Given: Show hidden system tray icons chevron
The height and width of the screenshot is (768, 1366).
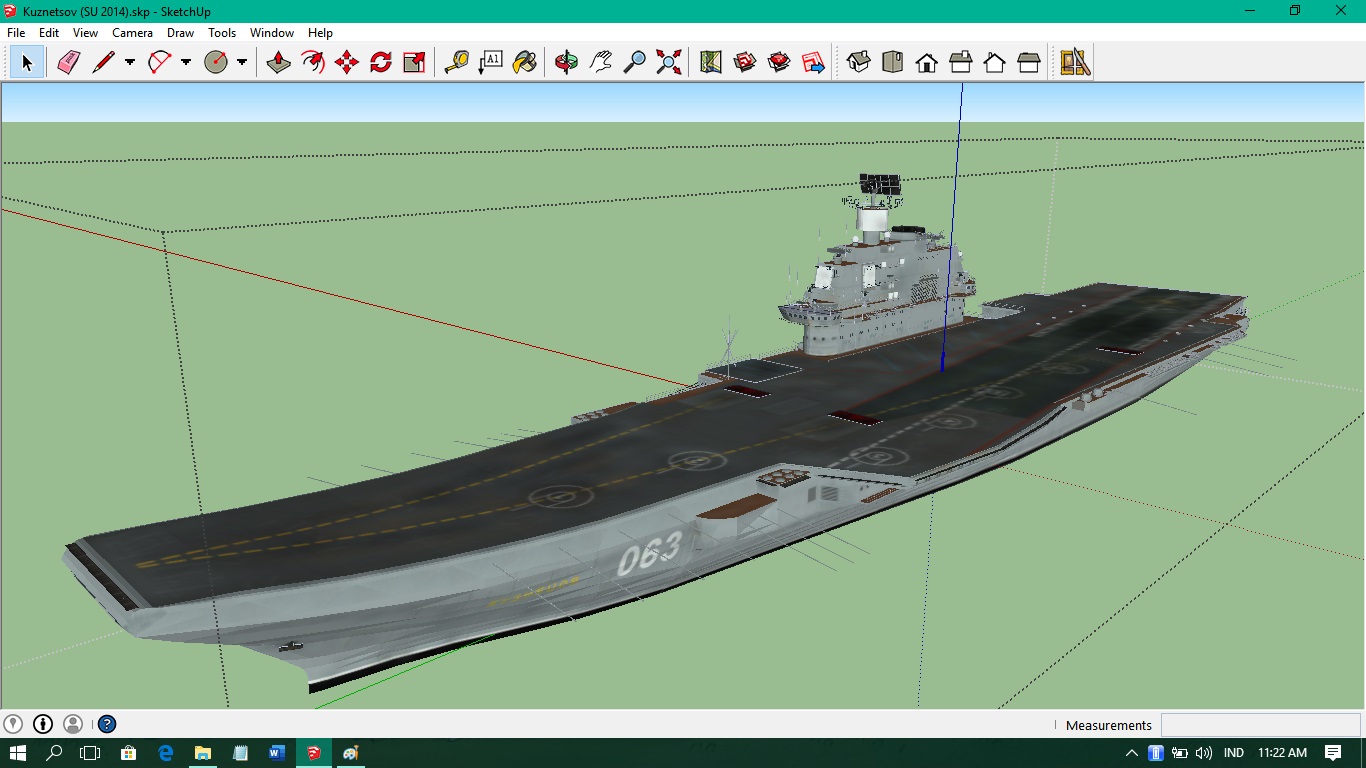Looking at the screenshot, I should 1132,753.
